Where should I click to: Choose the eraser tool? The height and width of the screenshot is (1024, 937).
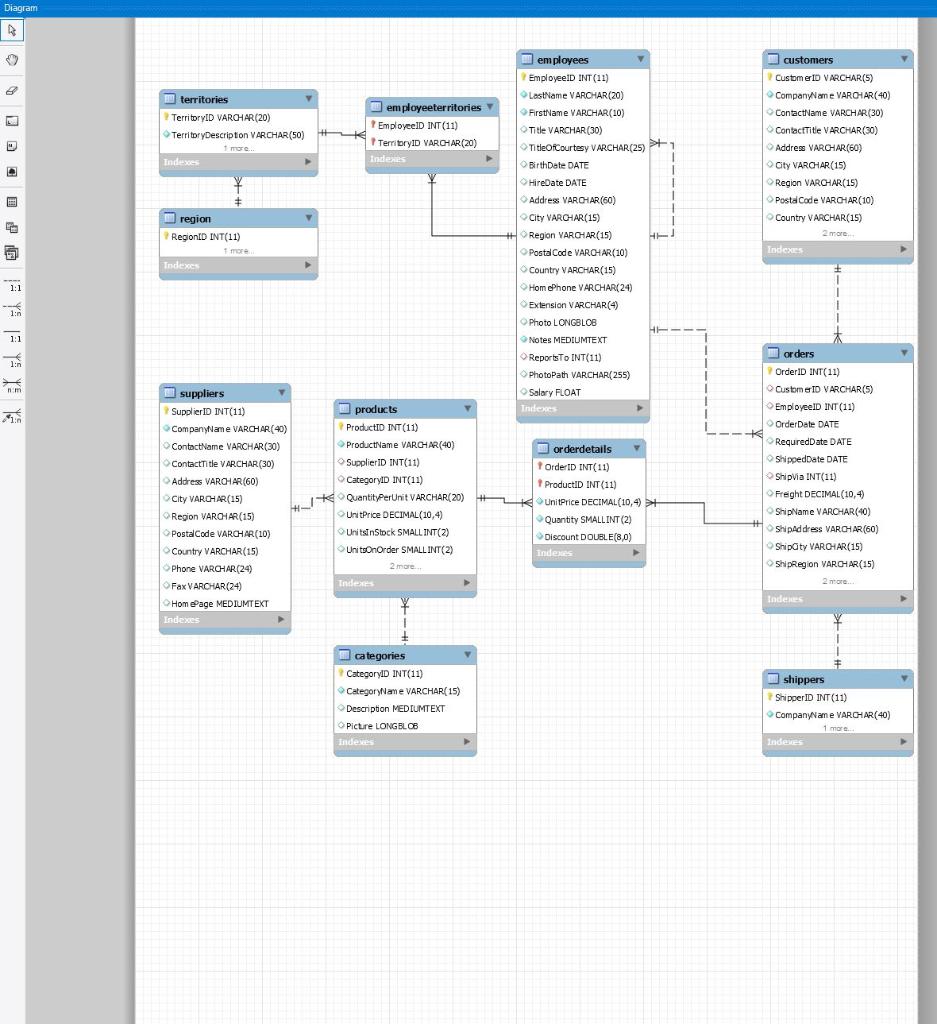(x=12, y=90)
